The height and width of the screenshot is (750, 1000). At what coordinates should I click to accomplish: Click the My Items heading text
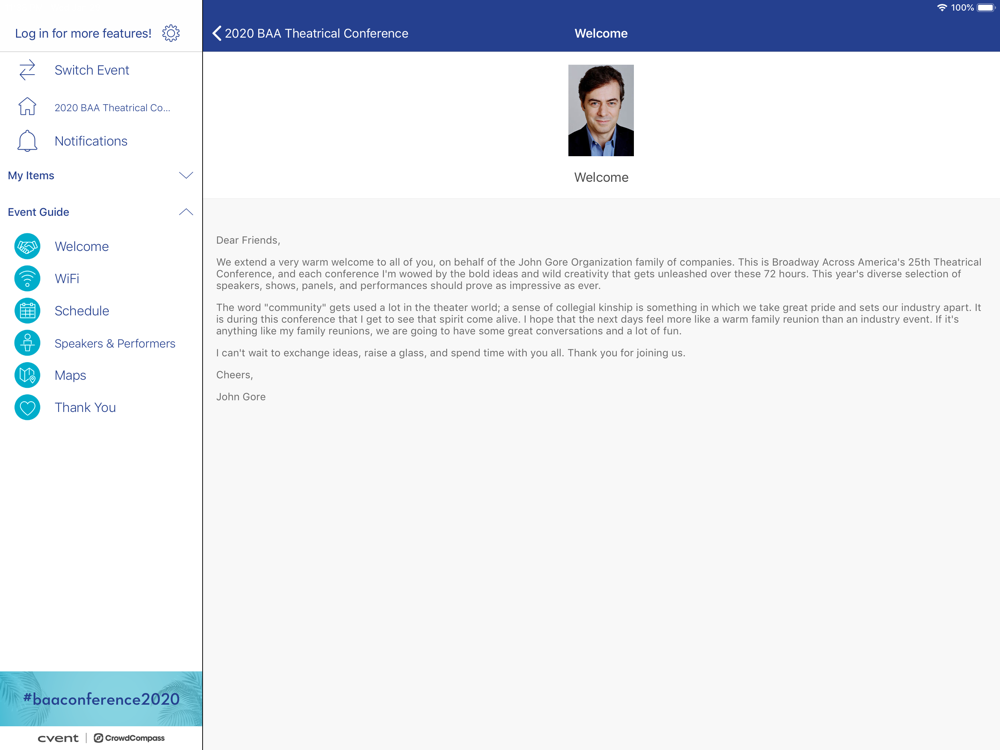(31, 175)
